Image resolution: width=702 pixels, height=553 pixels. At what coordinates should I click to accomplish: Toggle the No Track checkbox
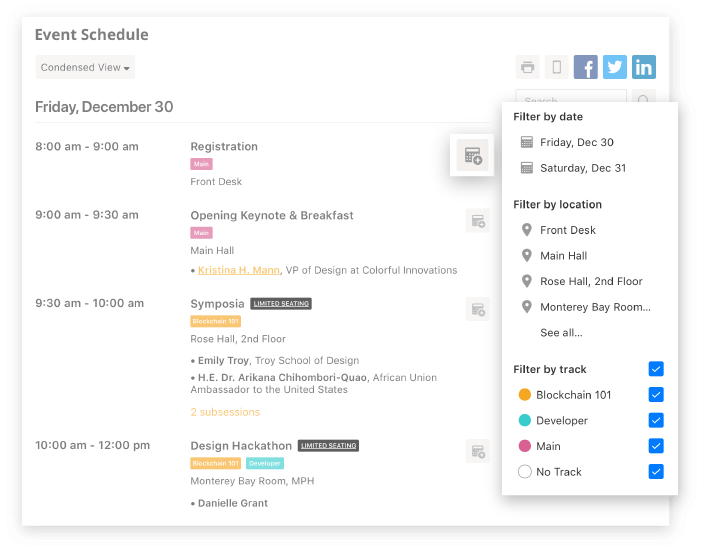coord(656,472)
